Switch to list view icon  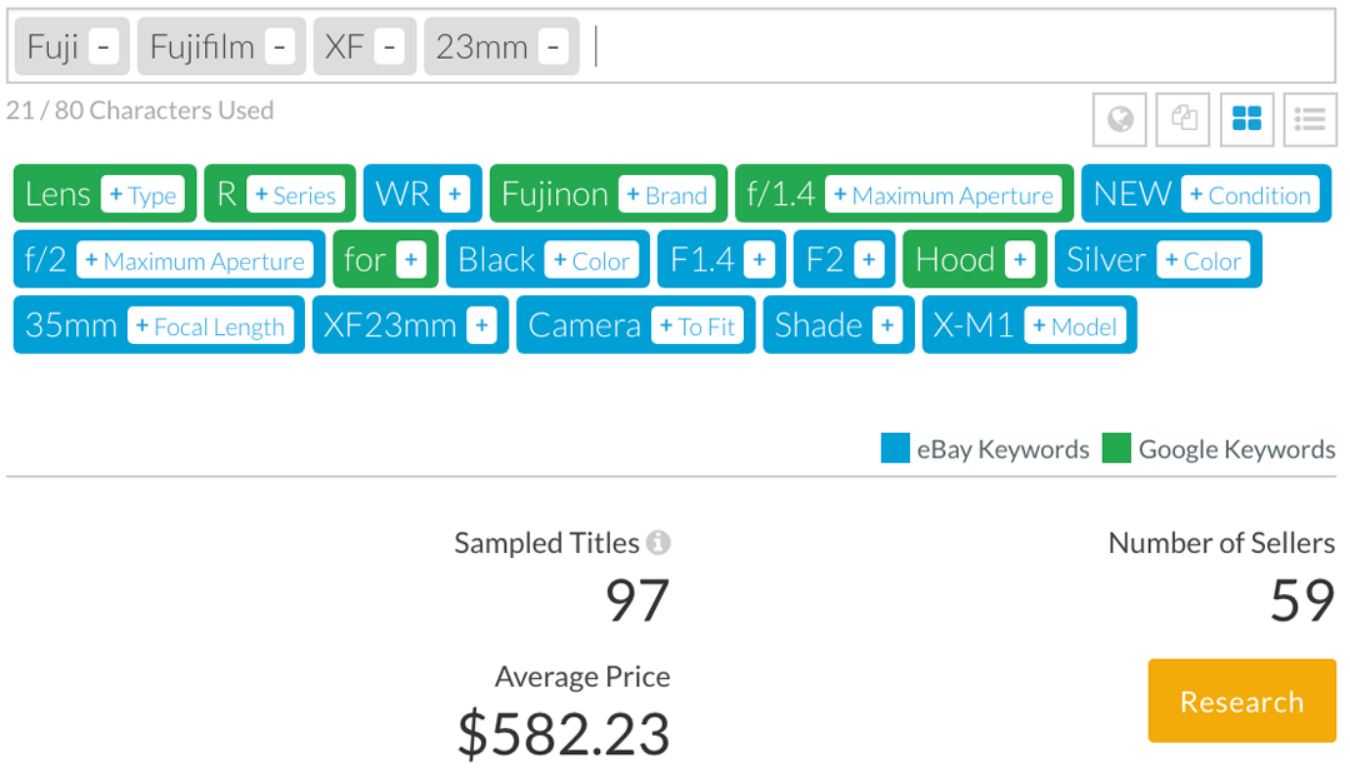click(x=1309, y=120)
